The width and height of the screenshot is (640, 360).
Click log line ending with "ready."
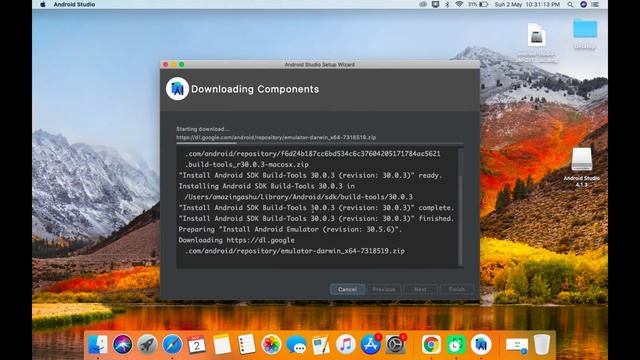pos(310,175)
